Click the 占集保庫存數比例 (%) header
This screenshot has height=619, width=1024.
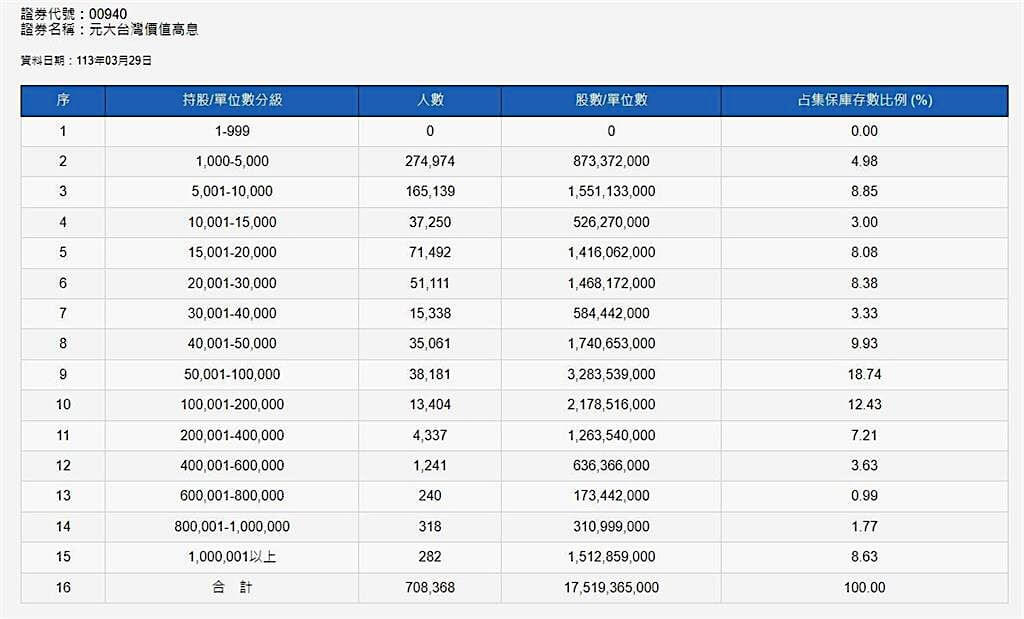(864, 101)
